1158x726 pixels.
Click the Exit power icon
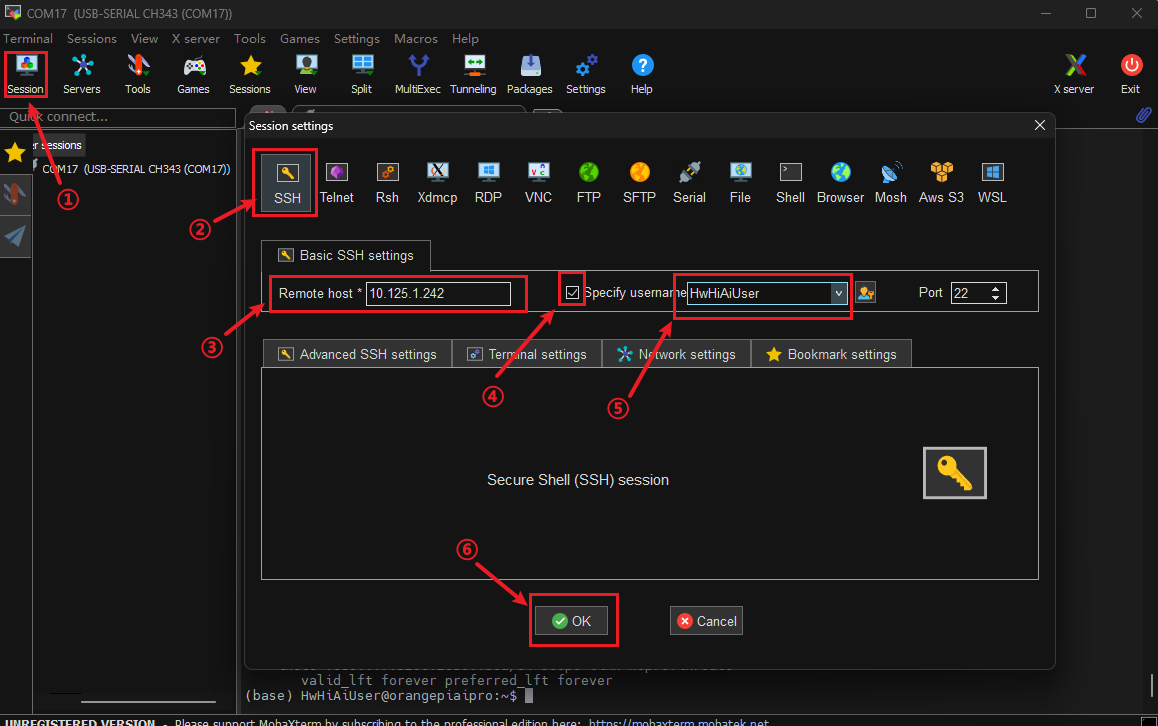[1131, 75]
